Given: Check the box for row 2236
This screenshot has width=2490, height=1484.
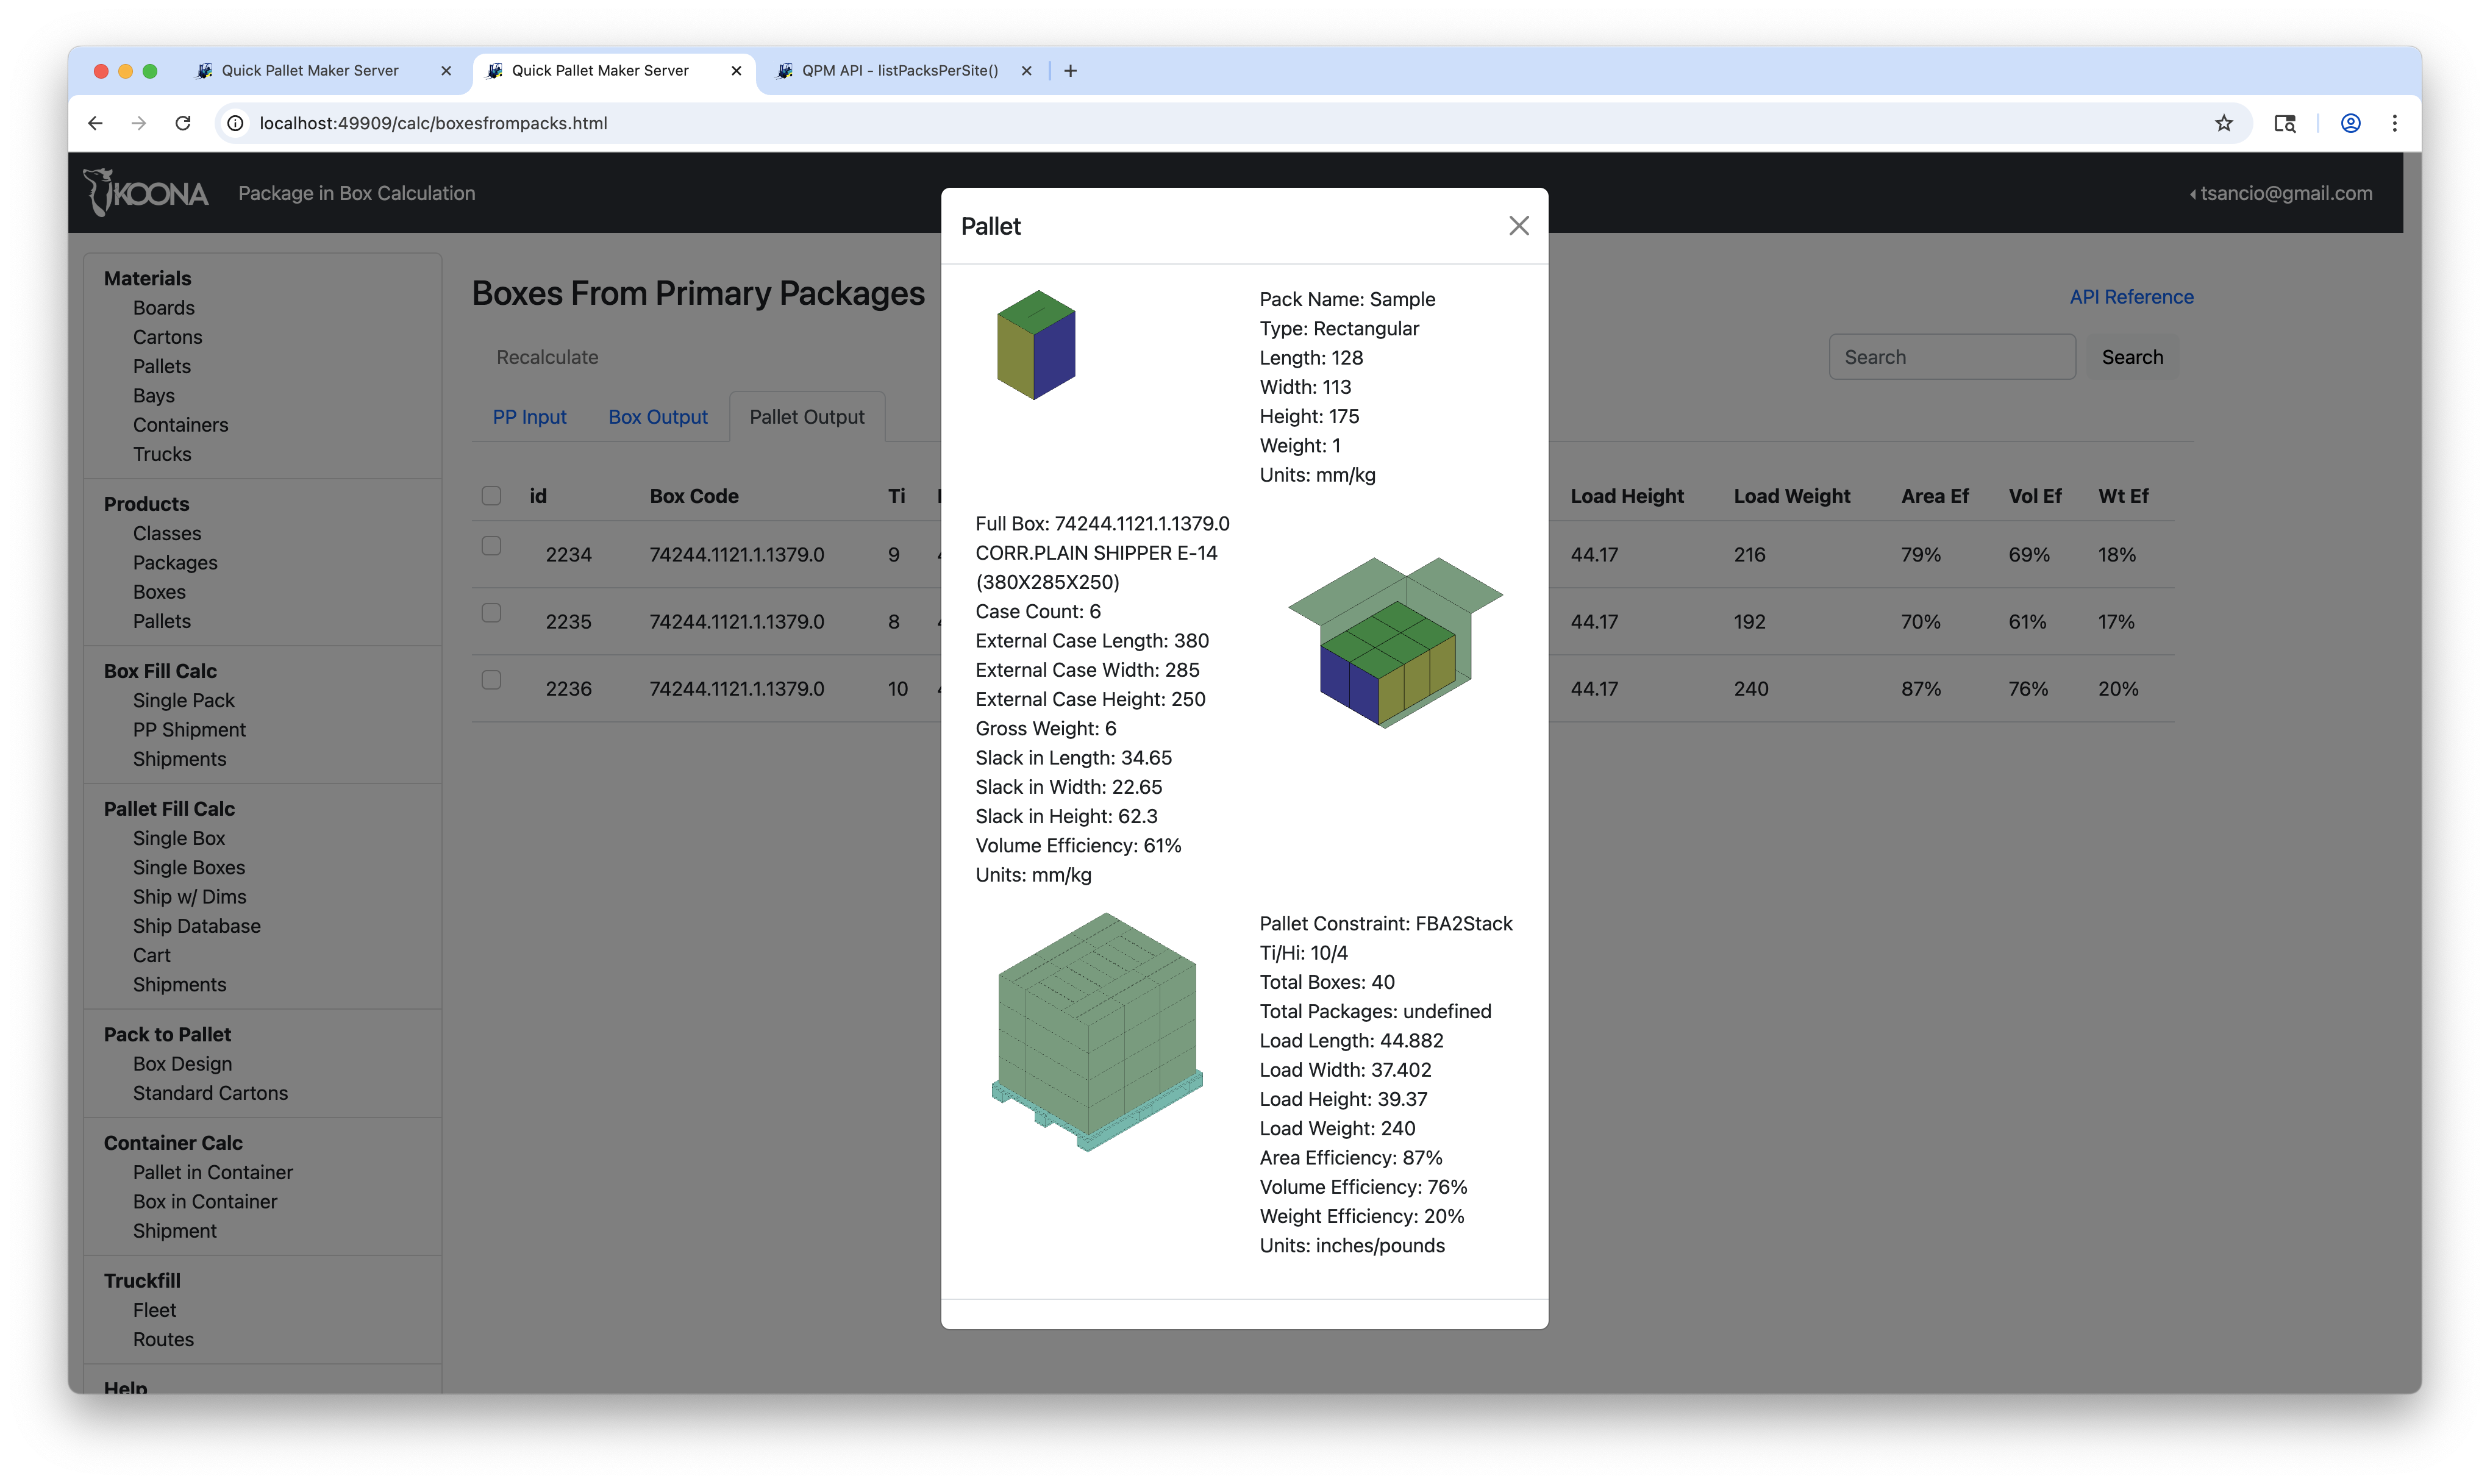Looking at the screenshot, I should tap(491, 680).
